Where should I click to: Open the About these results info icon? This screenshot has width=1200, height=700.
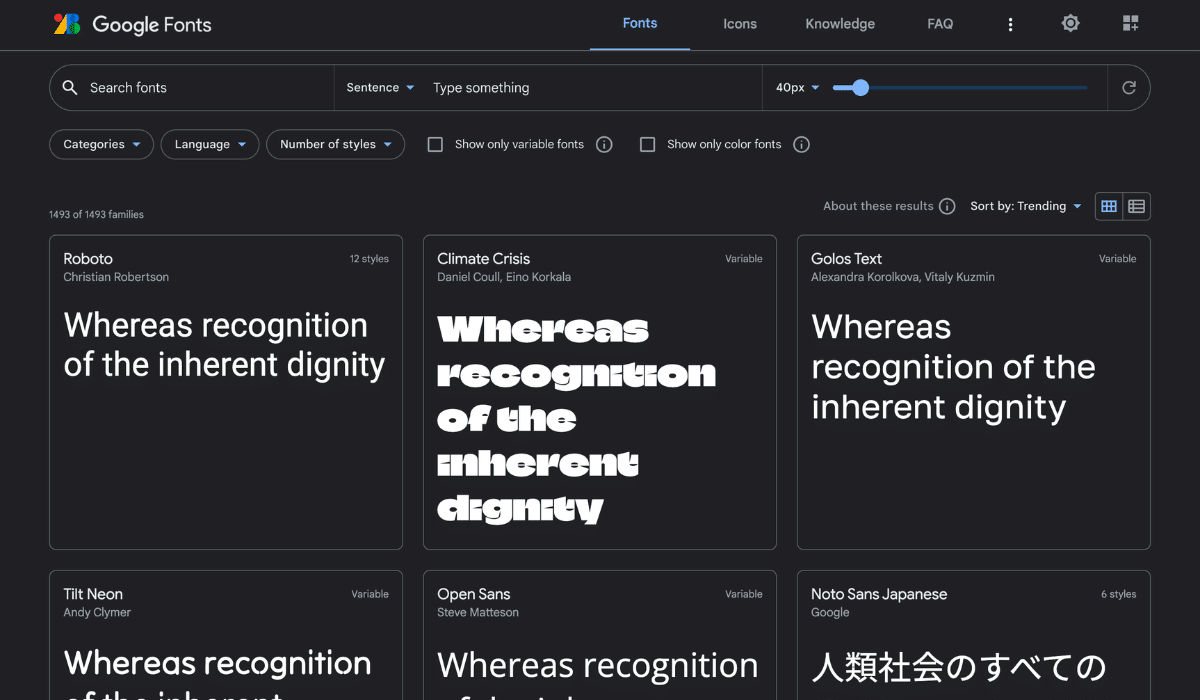[x=947, y=206]
